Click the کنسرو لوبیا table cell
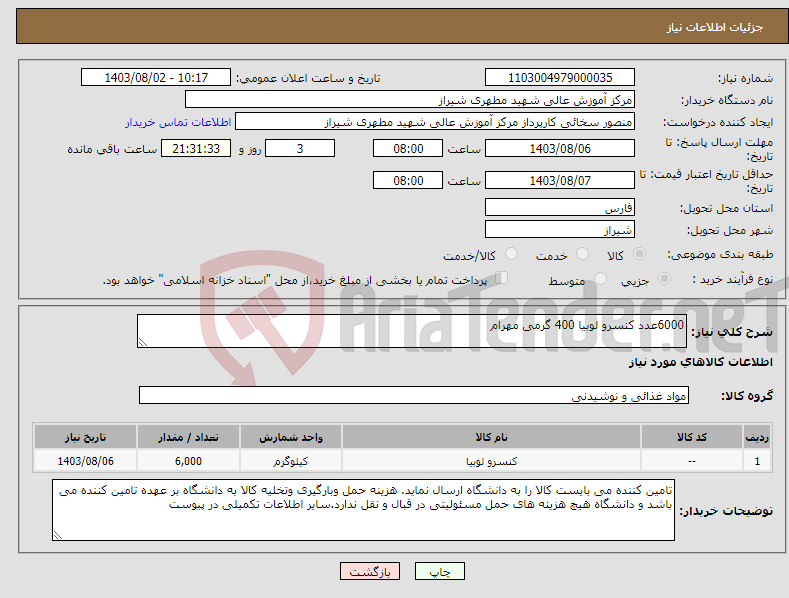 [x=491, y=461]
